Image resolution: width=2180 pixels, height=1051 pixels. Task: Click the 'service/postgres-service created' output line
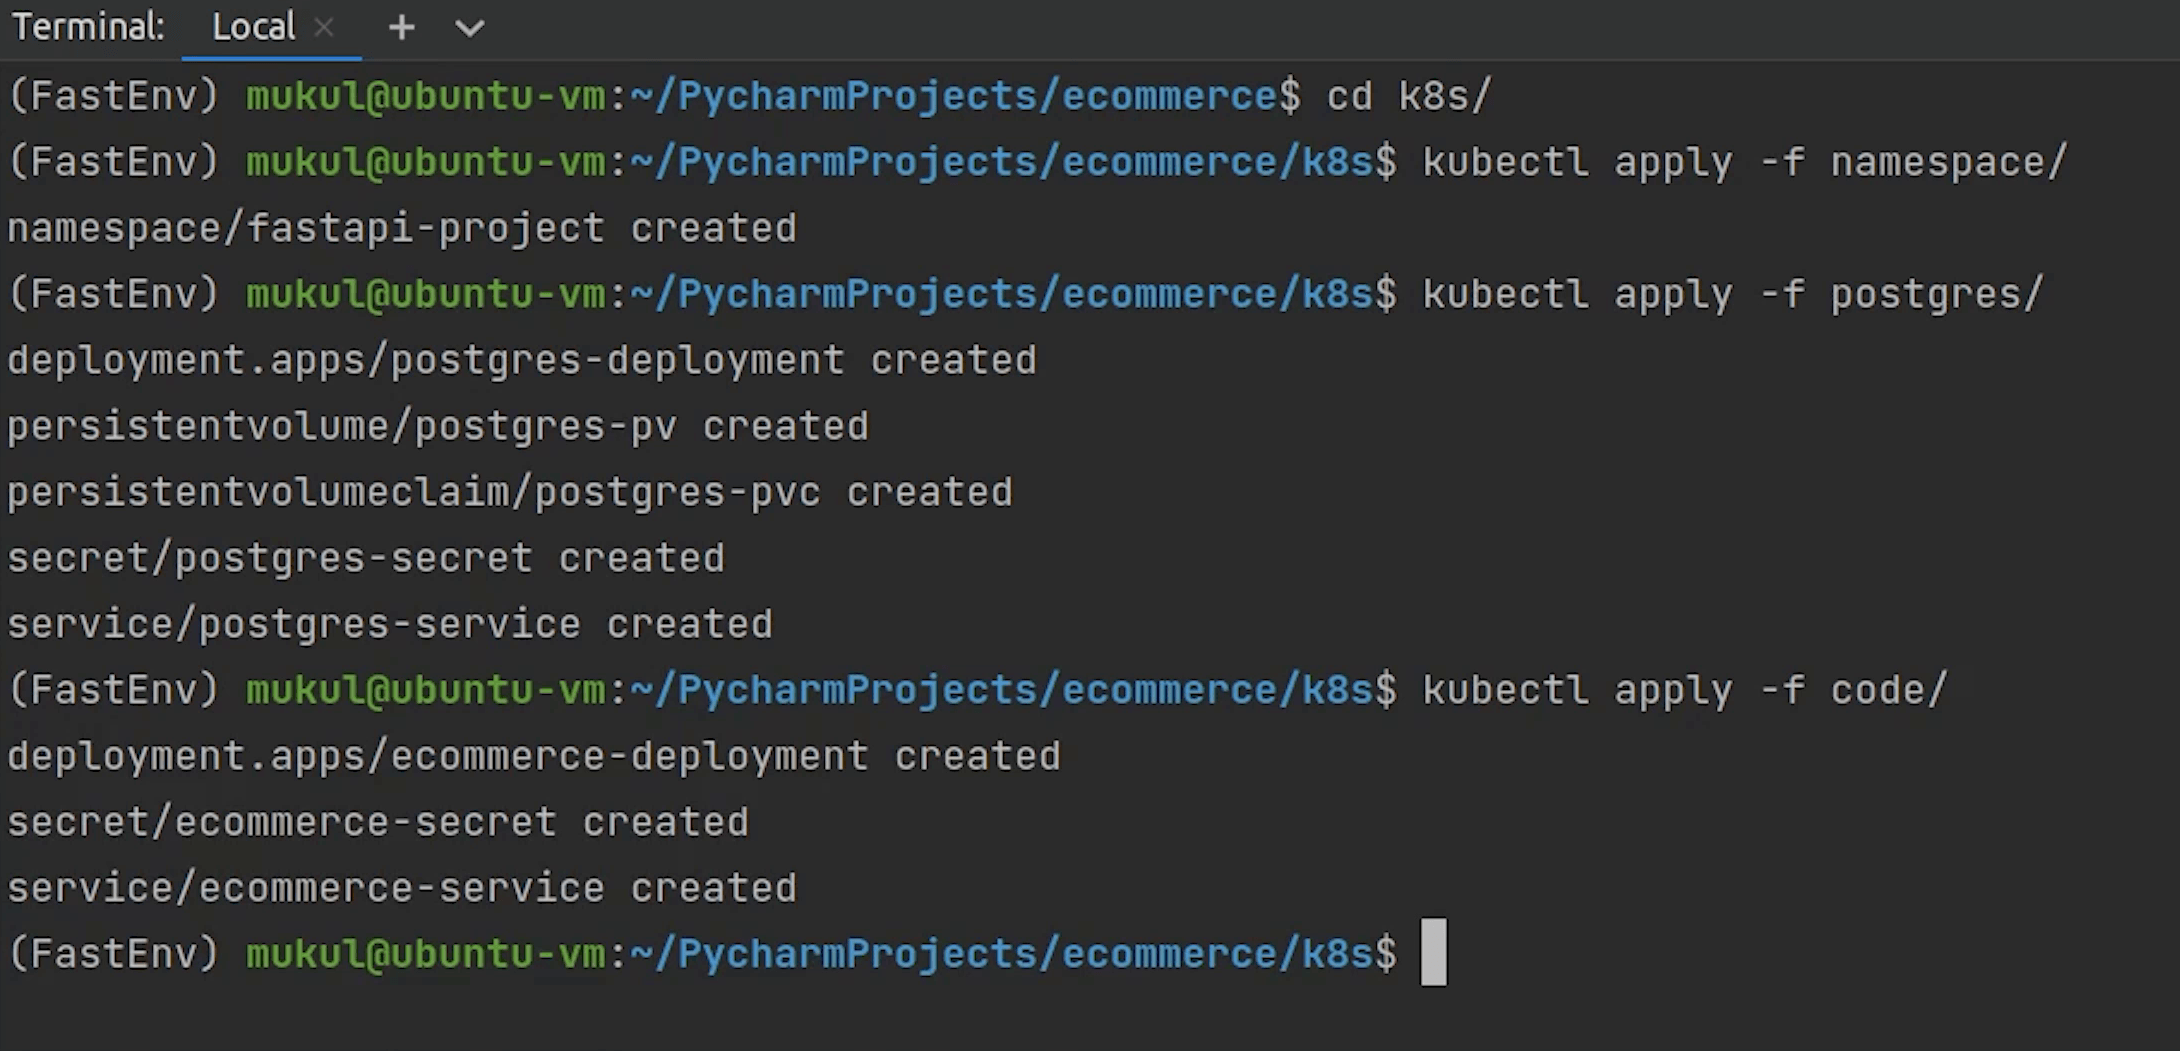pos(390,624)
